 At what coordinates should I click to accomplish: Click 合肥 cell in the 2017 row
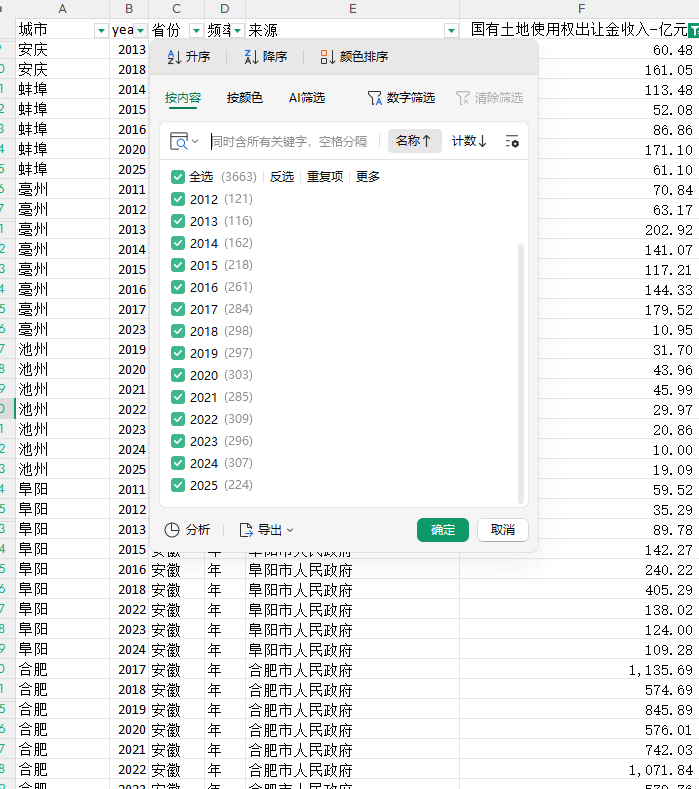pyautogui.click(x=62, y=670)
